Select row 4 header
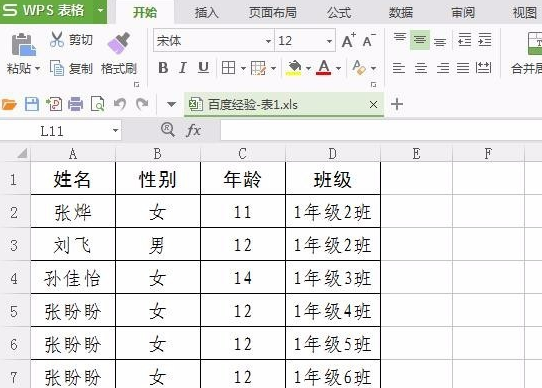 [x=15, y=278]
